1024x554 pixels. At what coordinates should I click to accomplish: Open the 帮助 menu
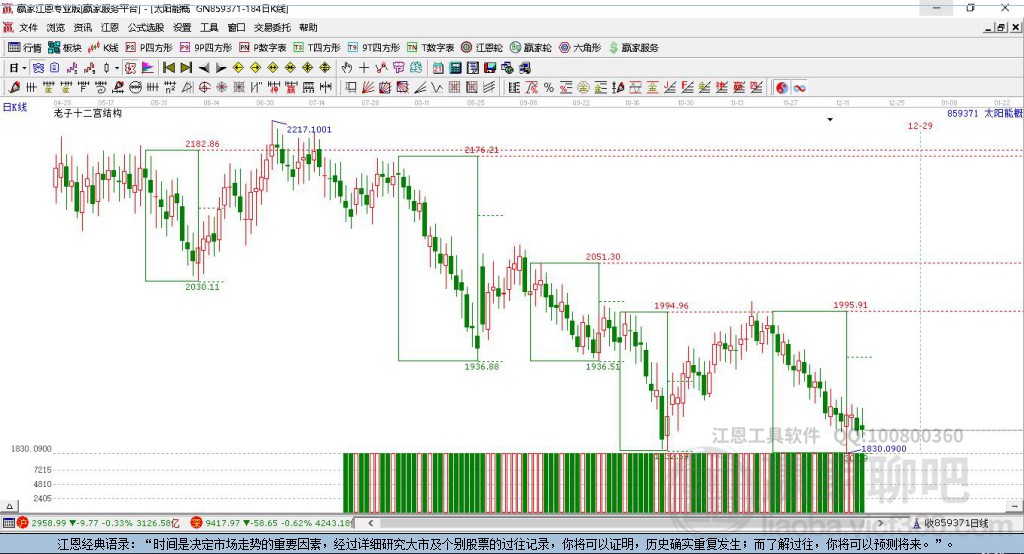[308, 27]
